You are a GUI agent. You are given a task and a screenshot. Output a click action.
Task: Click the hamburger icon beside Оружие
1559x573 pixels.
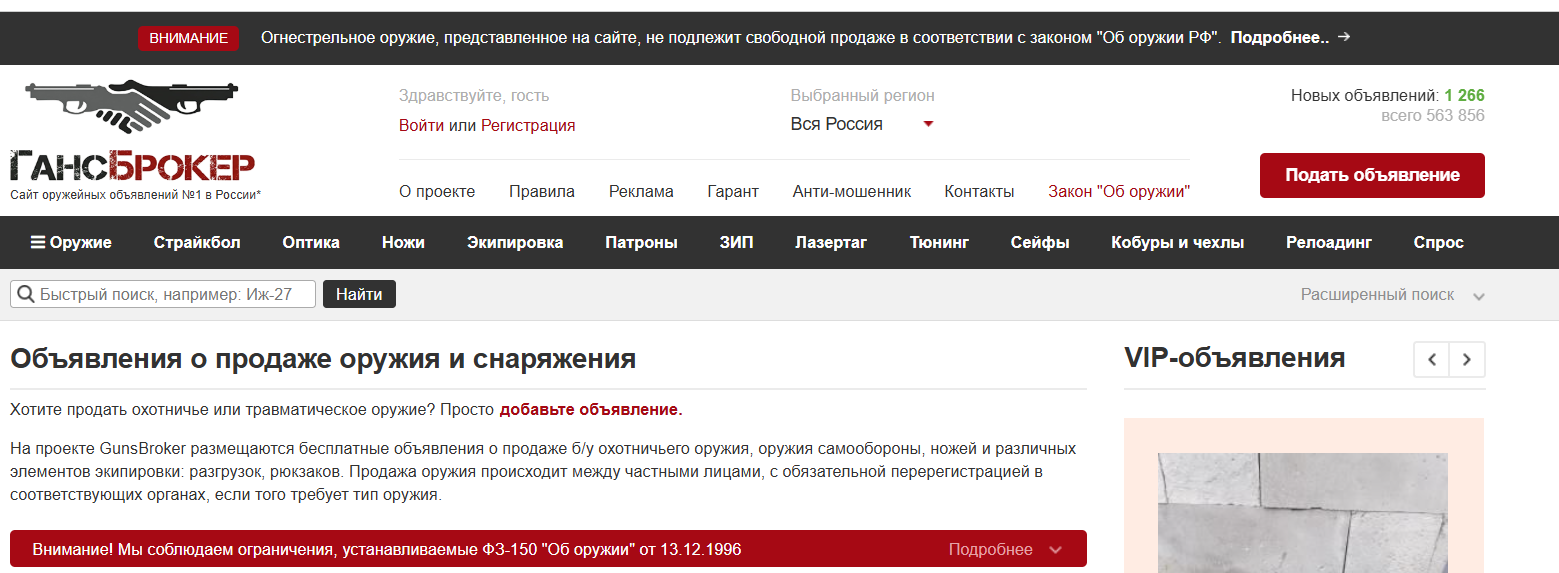click(38, 242)
